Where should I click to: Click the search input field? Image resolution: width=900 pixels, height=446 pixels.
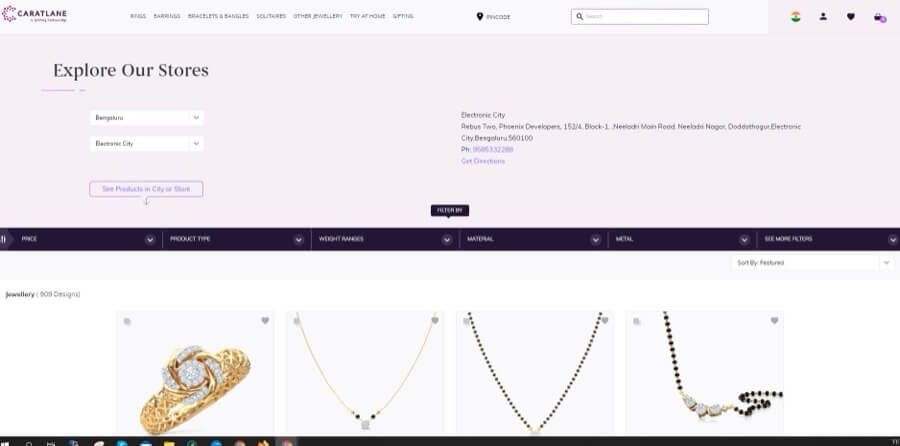tap(639, 17)
